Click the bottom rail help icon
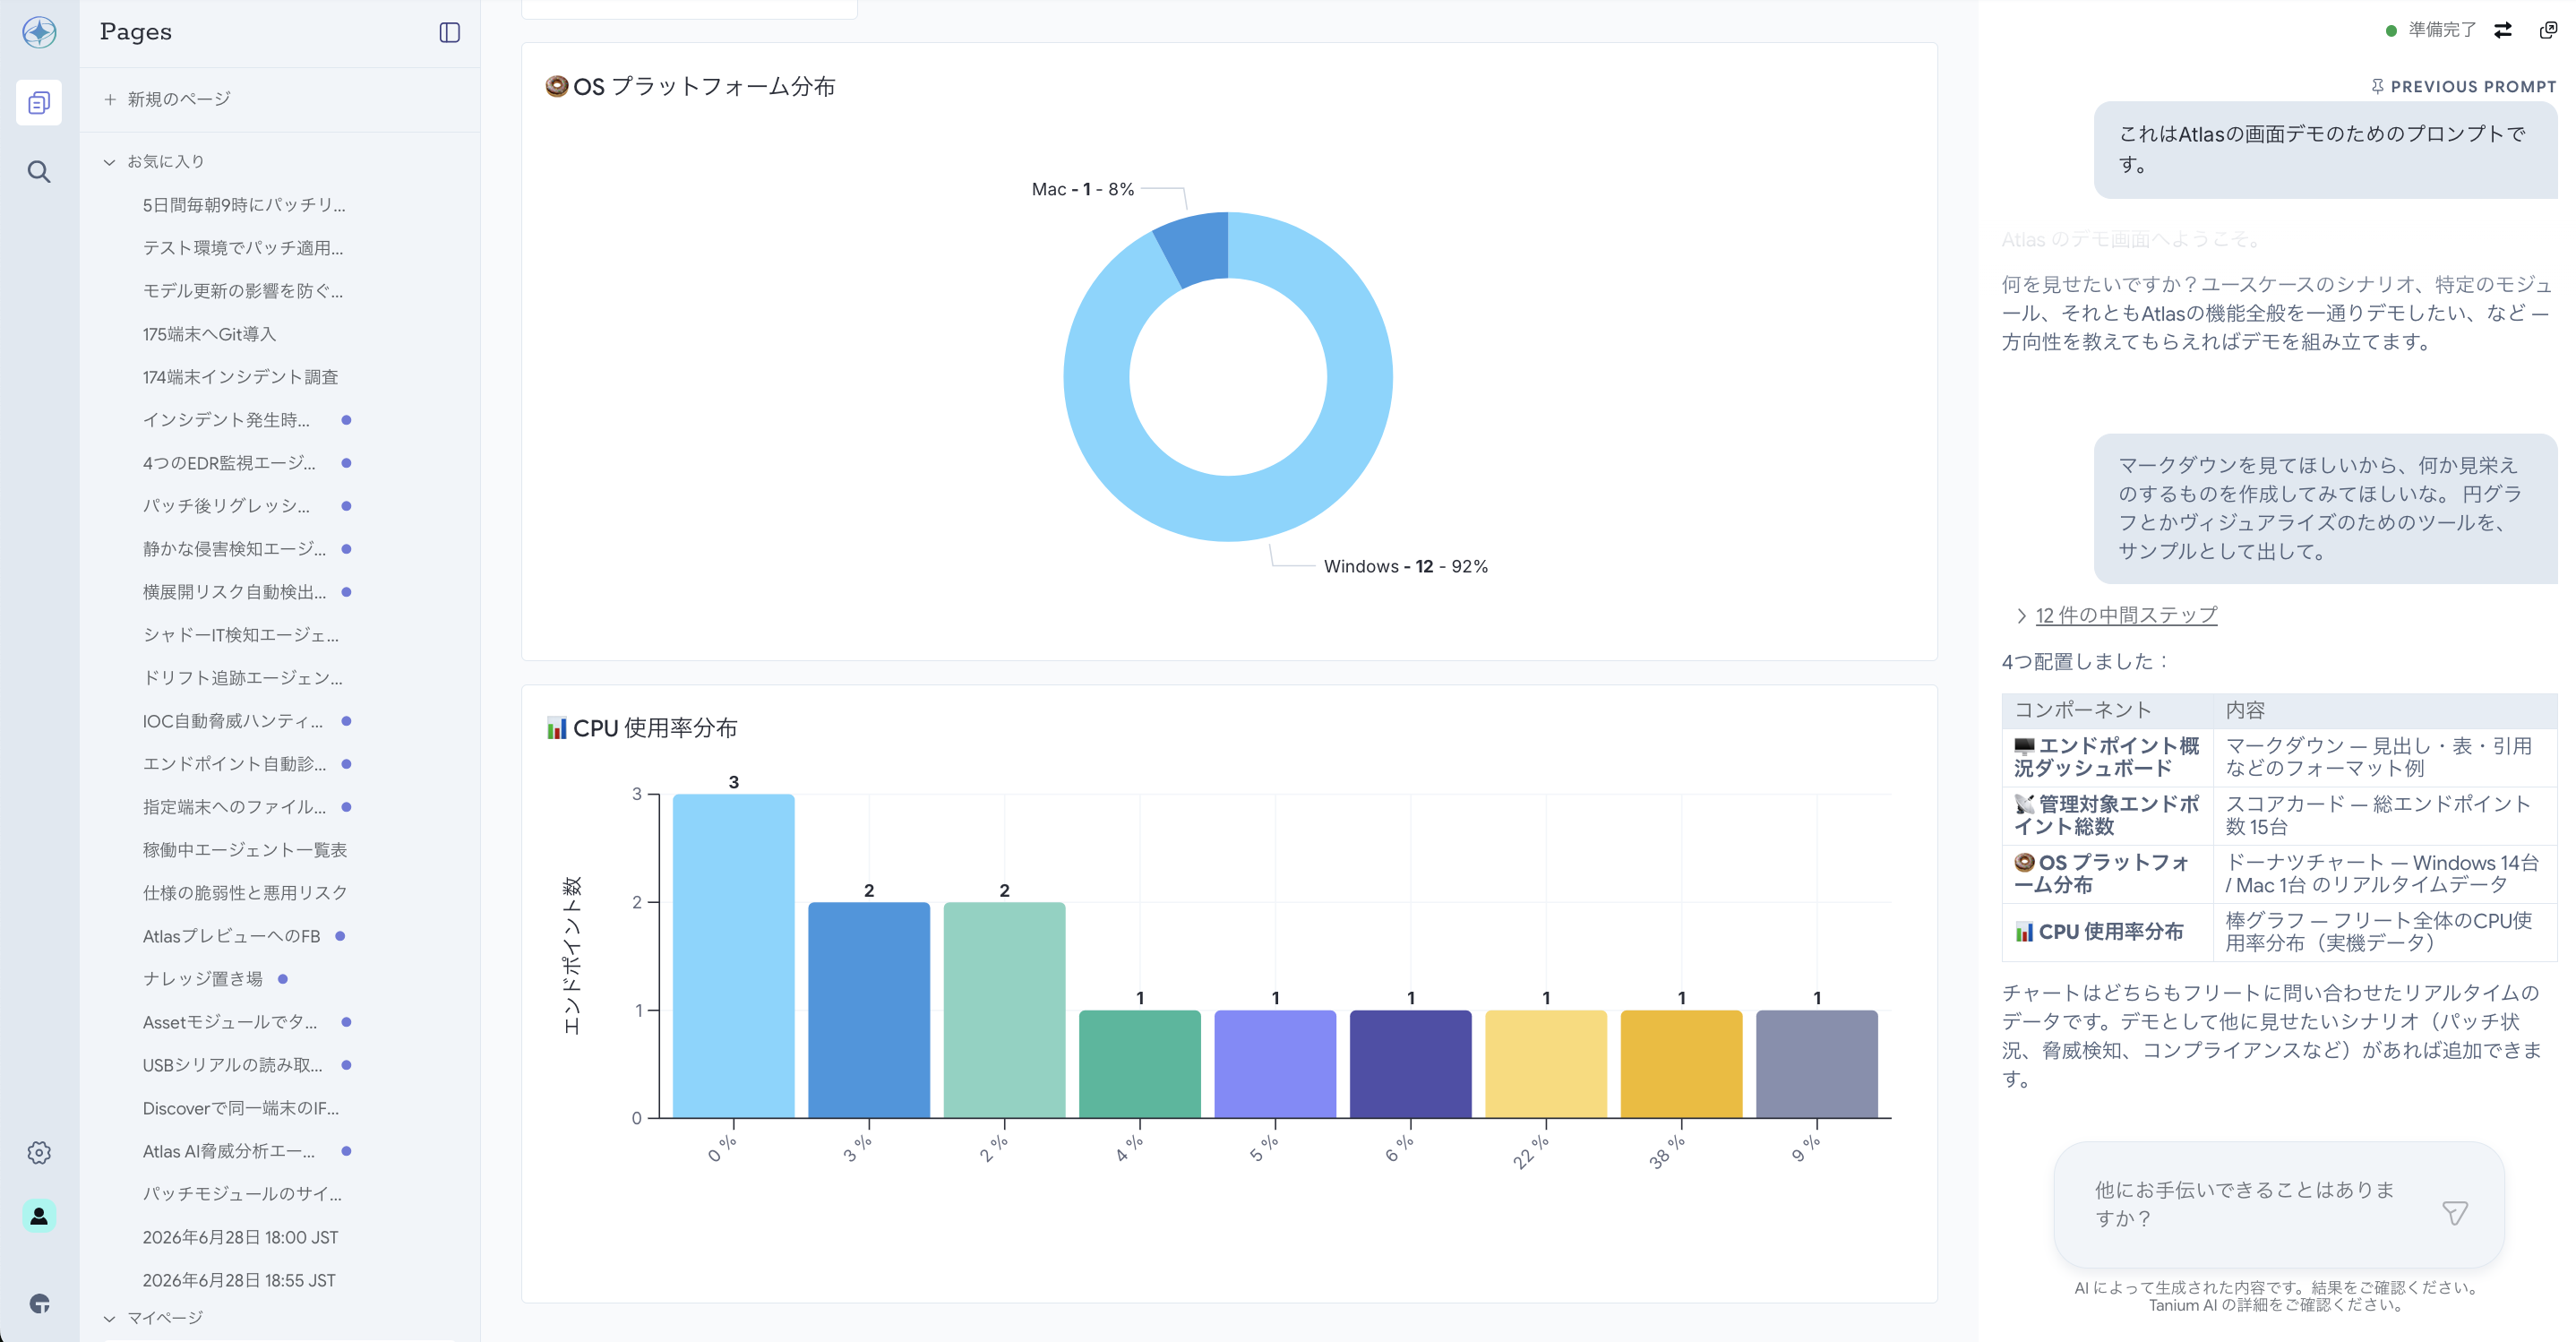 39,1303
